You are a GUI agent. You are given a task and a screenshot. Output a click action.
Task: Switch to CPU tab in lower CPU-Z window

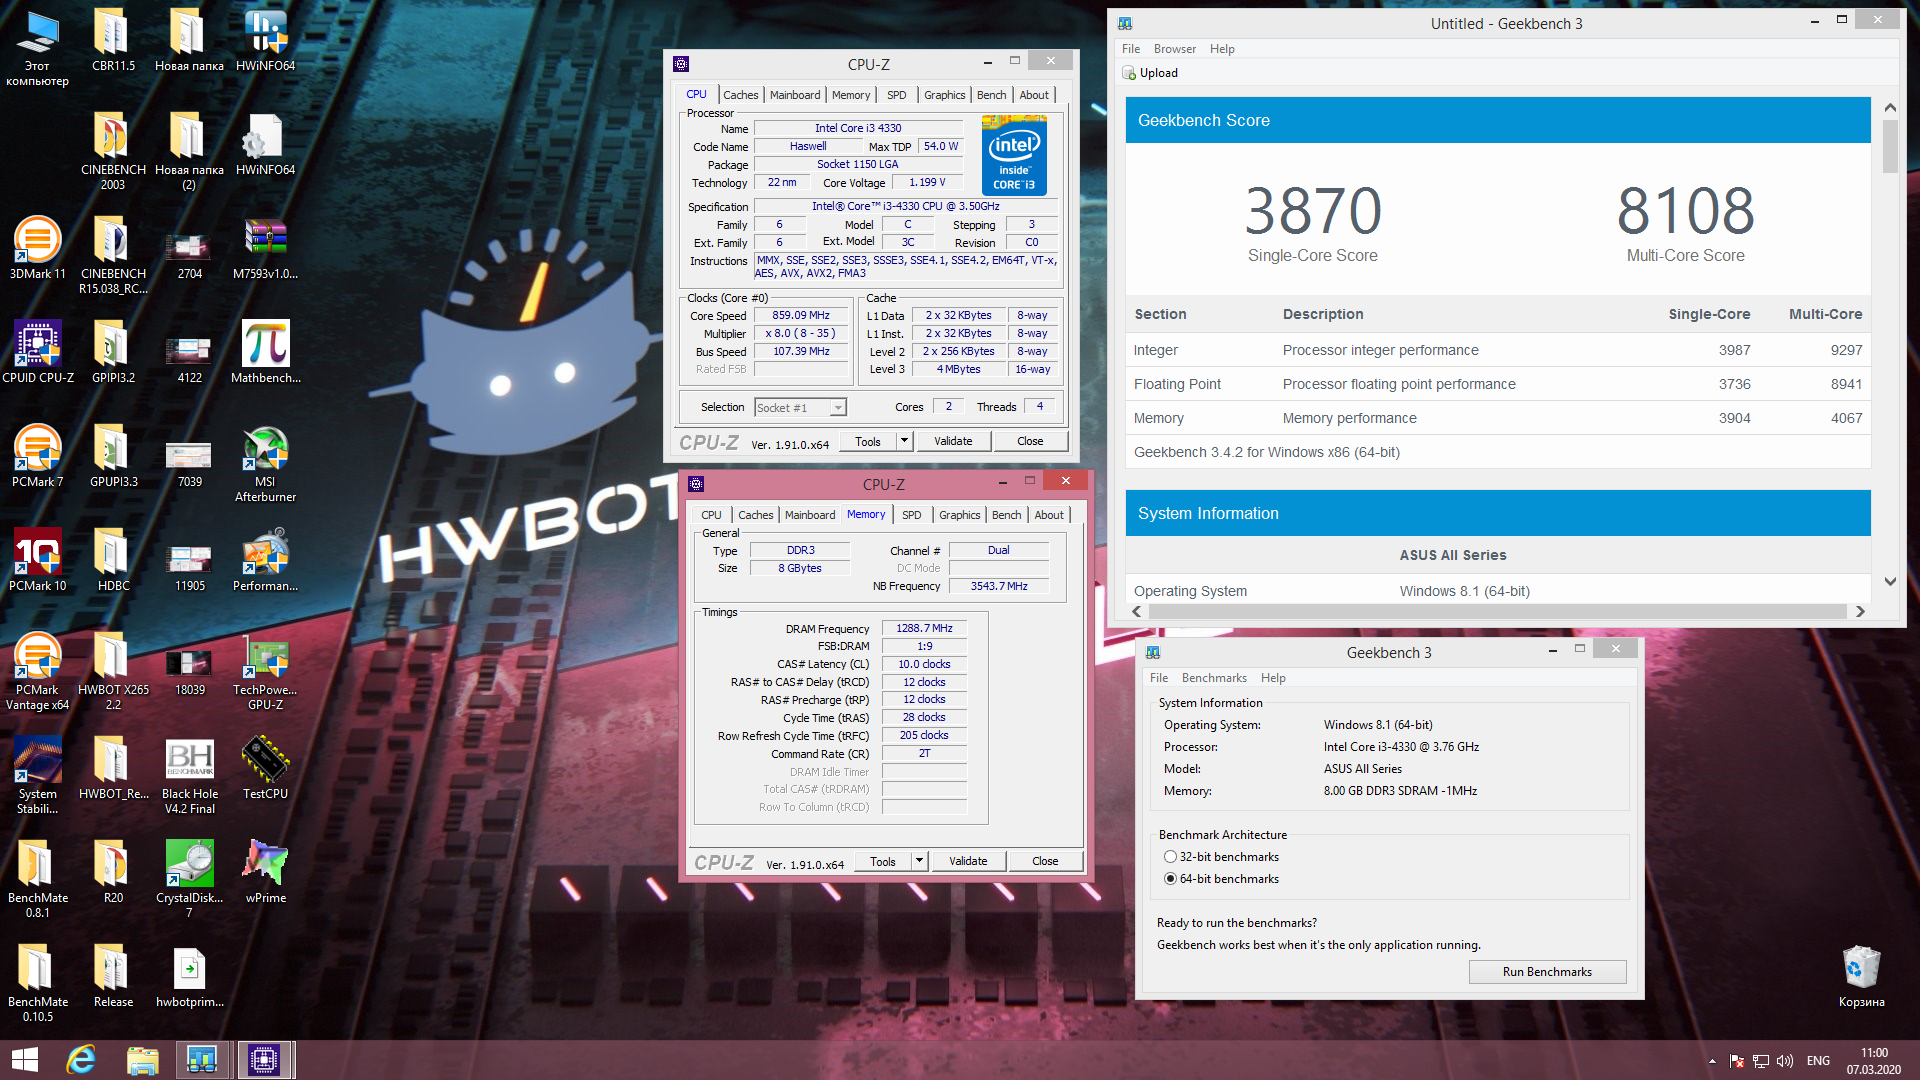tap(711, 515)
